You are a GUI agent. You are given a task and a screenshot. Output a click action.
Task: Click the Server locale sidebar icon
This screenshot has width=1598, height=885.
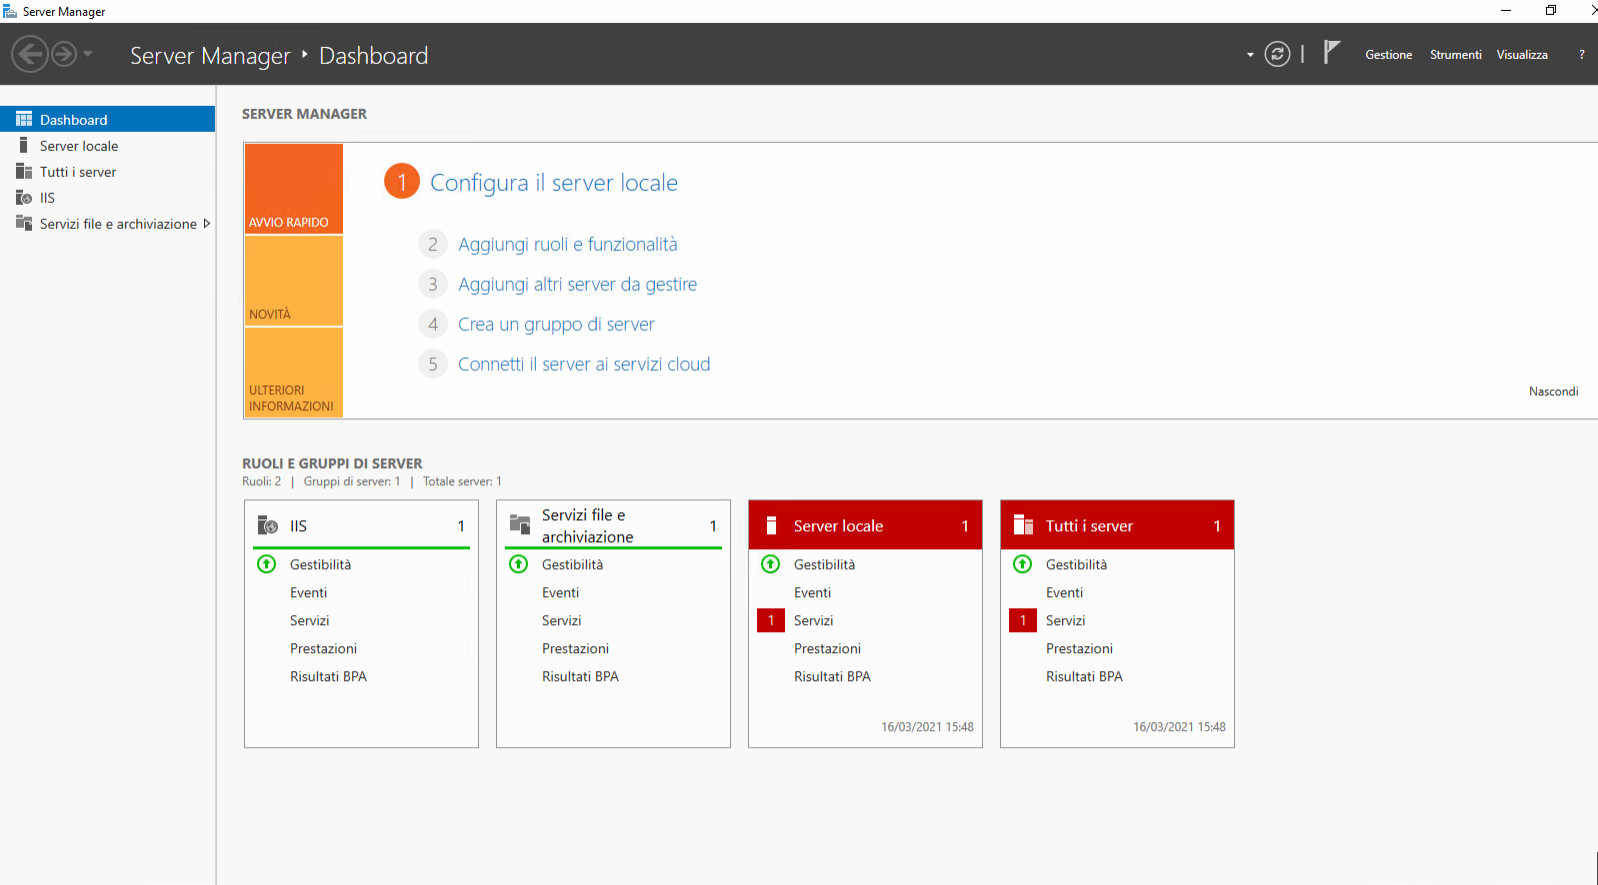(x=24, y=145)
